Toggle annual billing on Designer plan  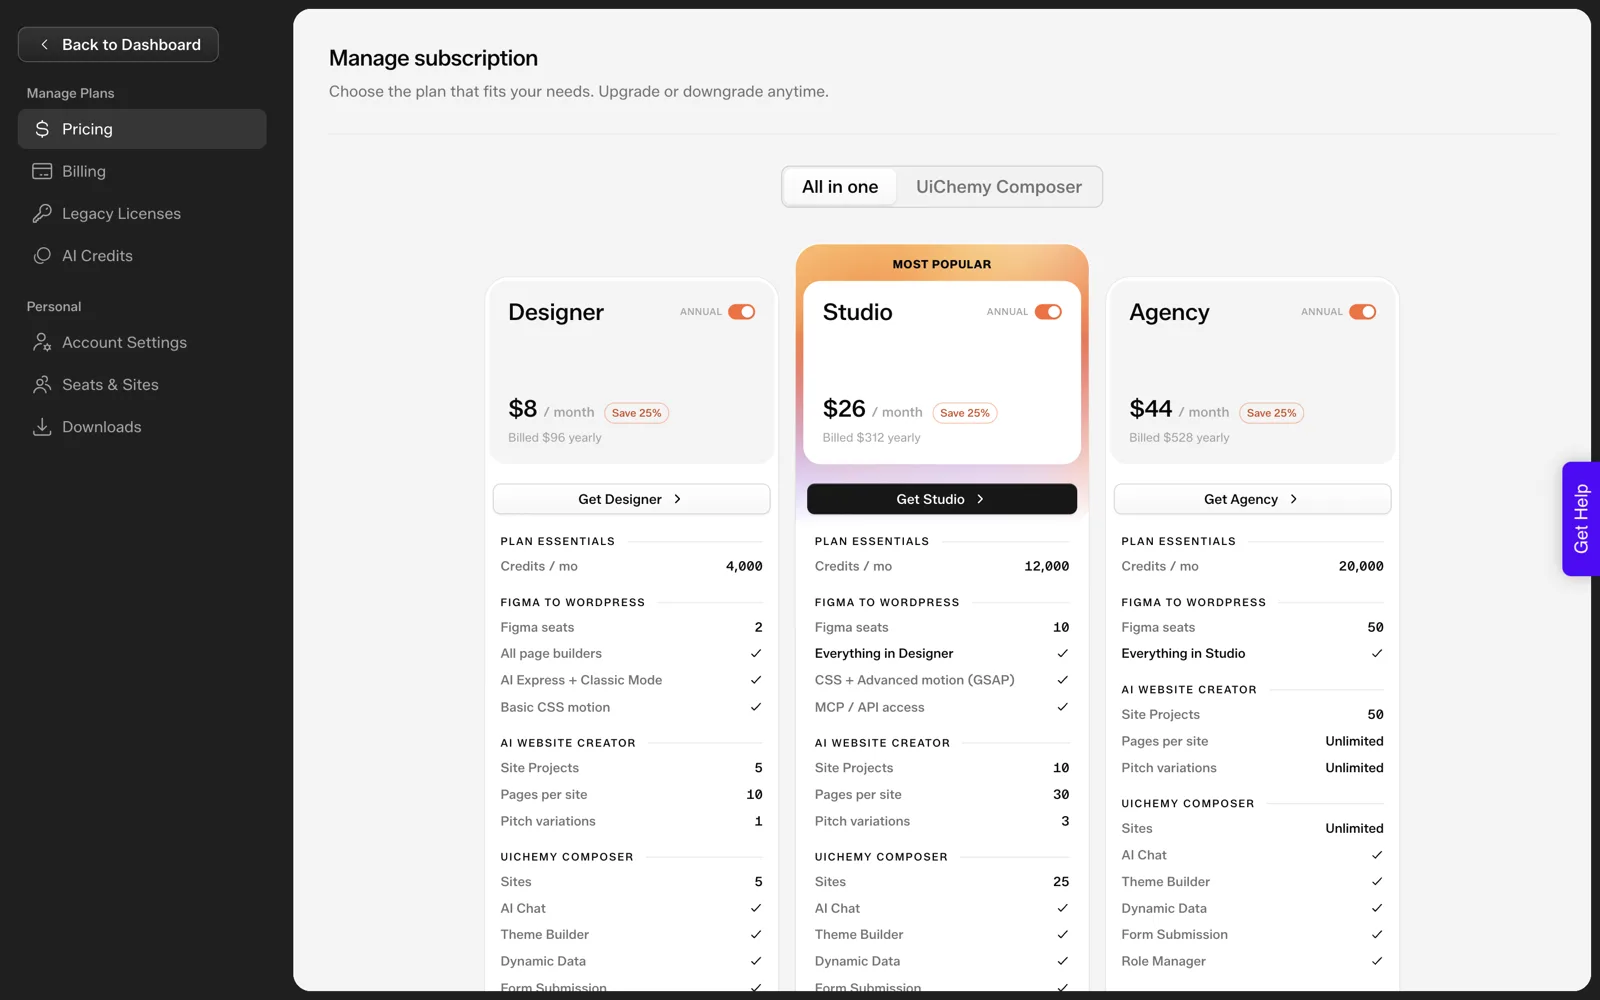click(x=742, y=312)
